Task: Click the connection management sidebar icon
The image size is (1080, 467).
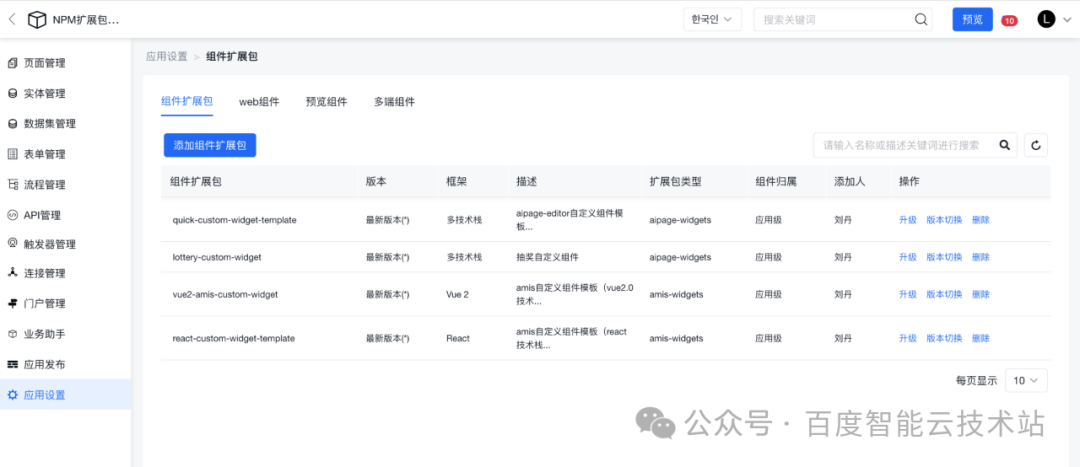Action: [12, 273]
